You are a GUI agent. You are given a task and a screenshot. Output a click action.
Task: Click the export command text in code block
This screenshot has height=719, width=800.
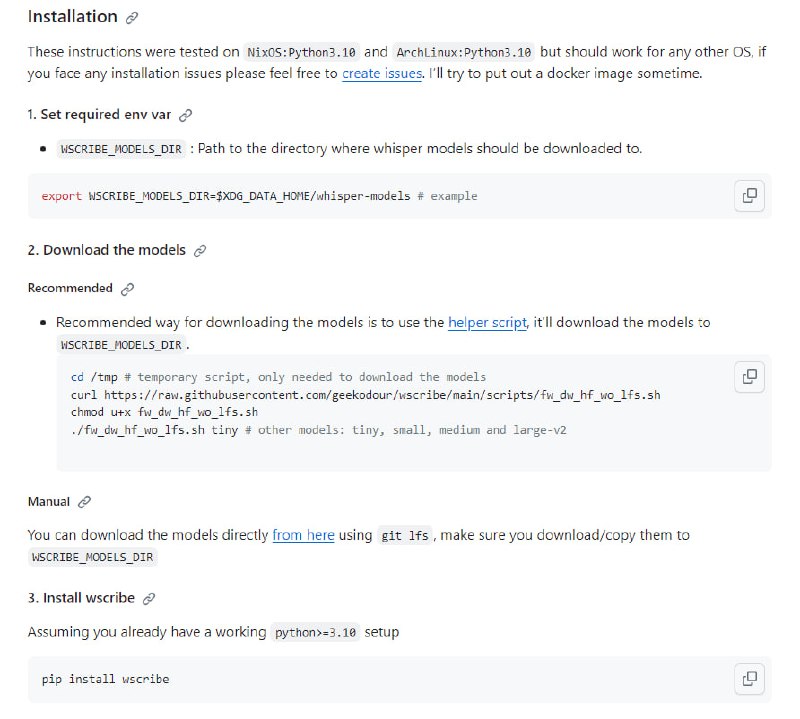tap(259, 196)
